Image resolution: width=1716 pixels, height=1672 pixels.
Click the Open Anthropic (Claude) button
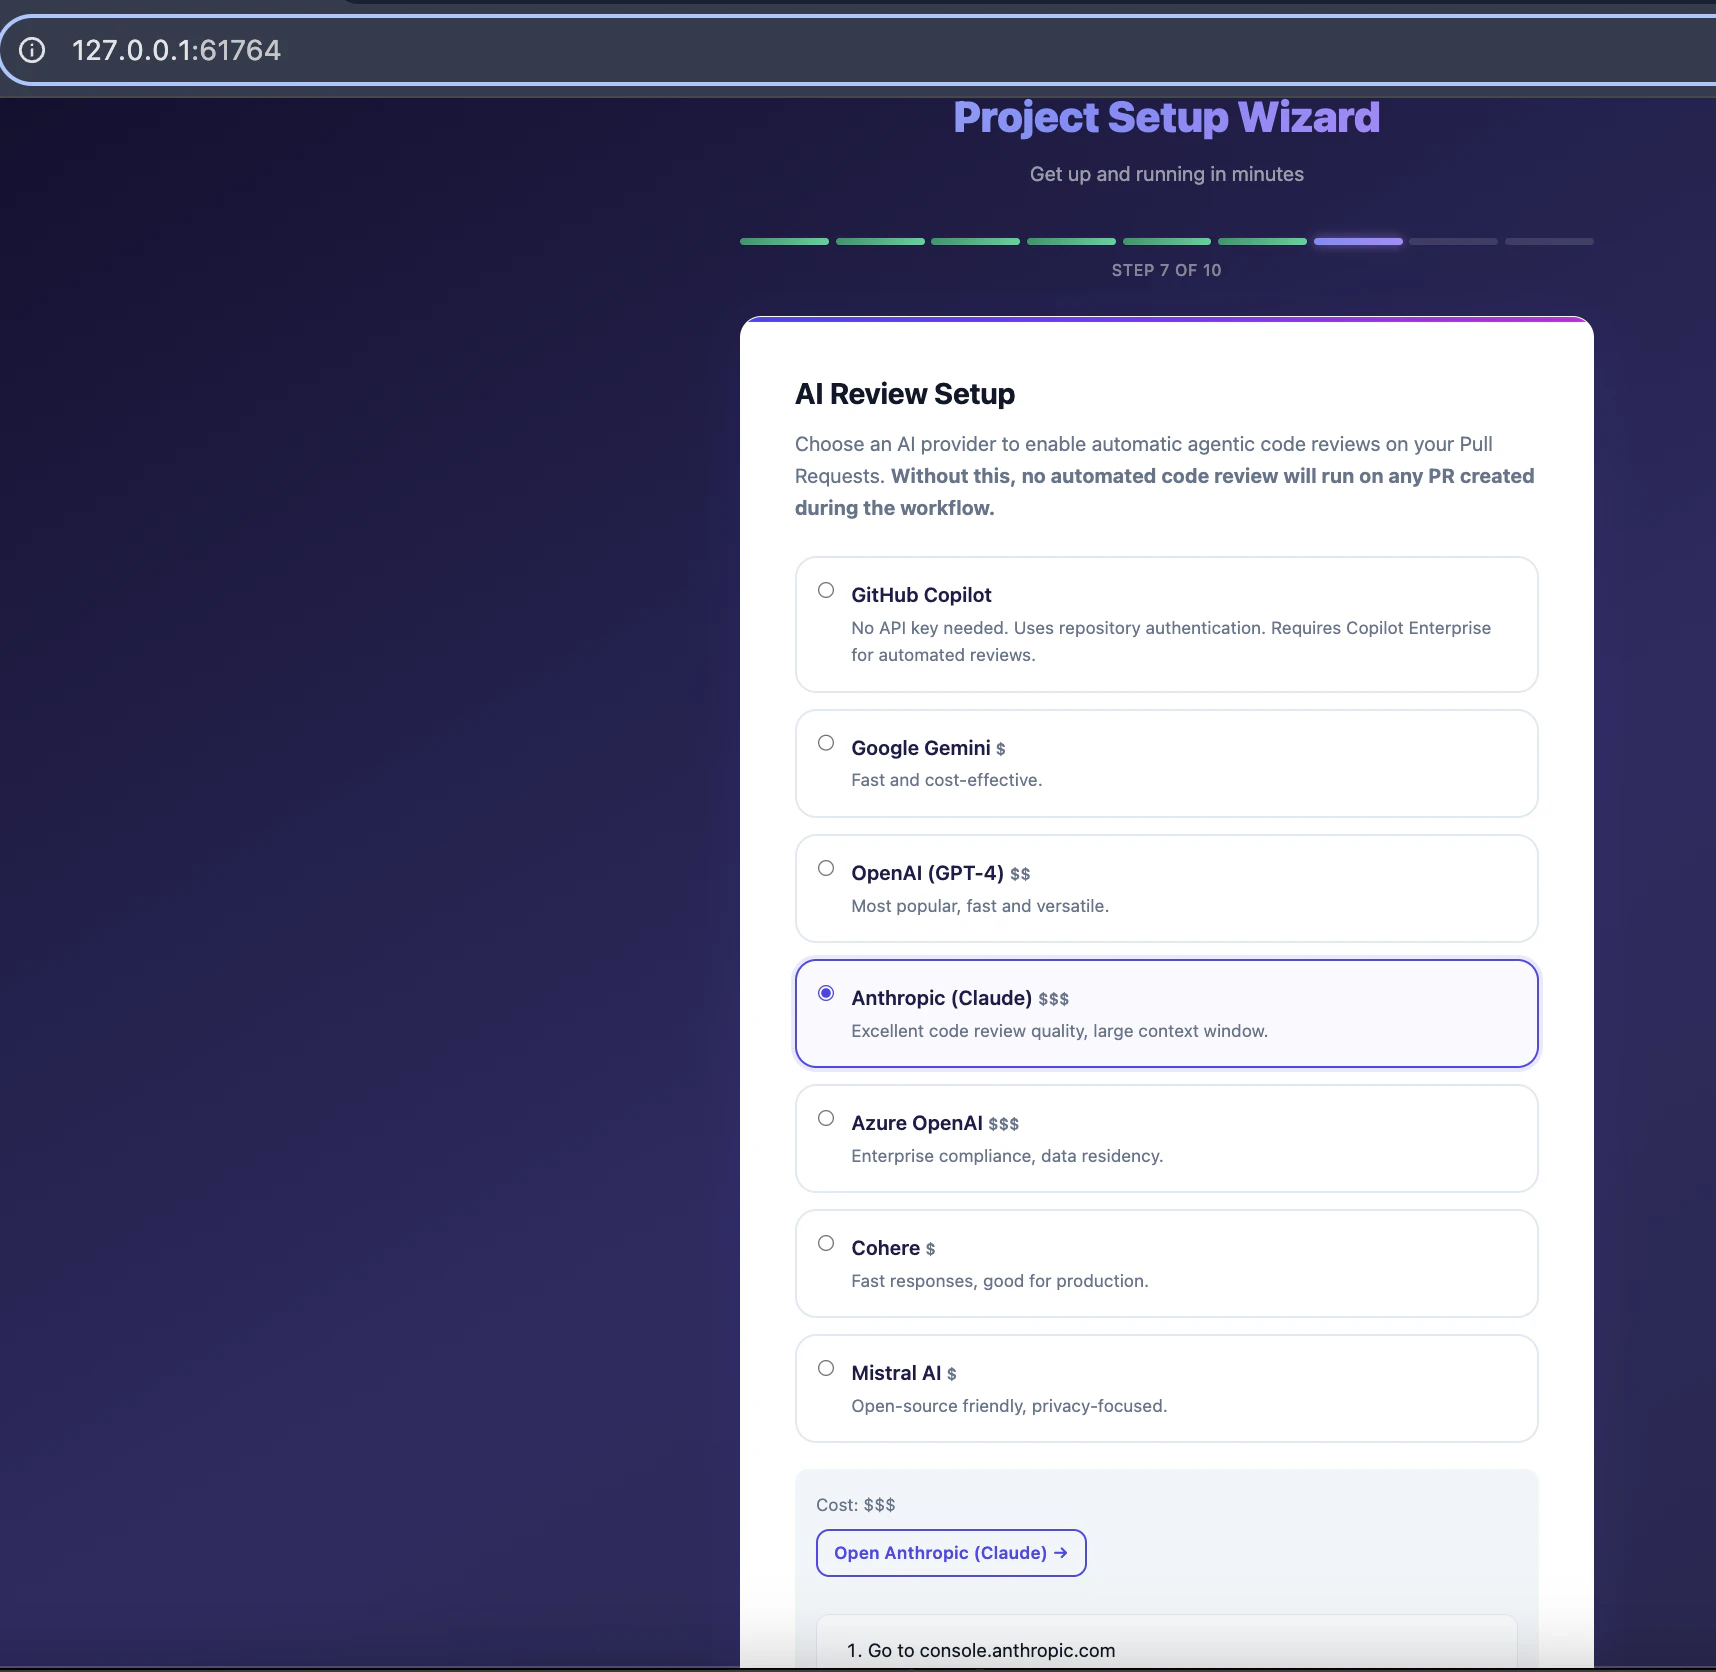point(950,1552)
